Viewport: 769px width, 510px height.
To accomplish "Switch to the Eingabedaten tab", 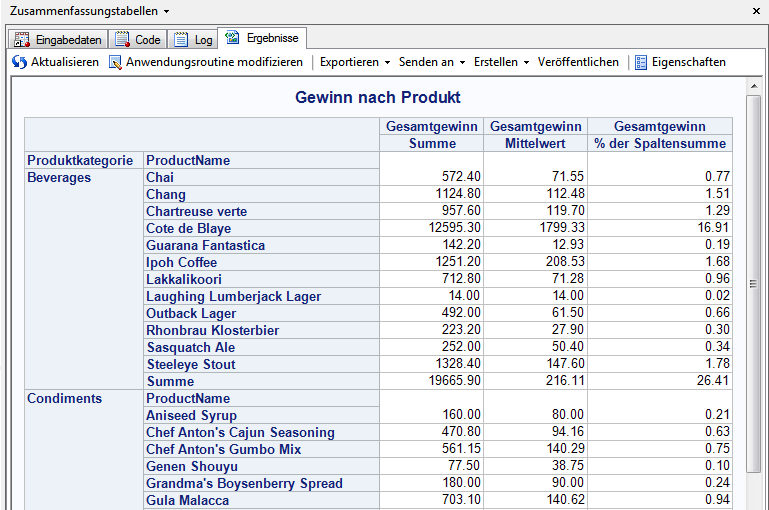I will click(58, 39).
